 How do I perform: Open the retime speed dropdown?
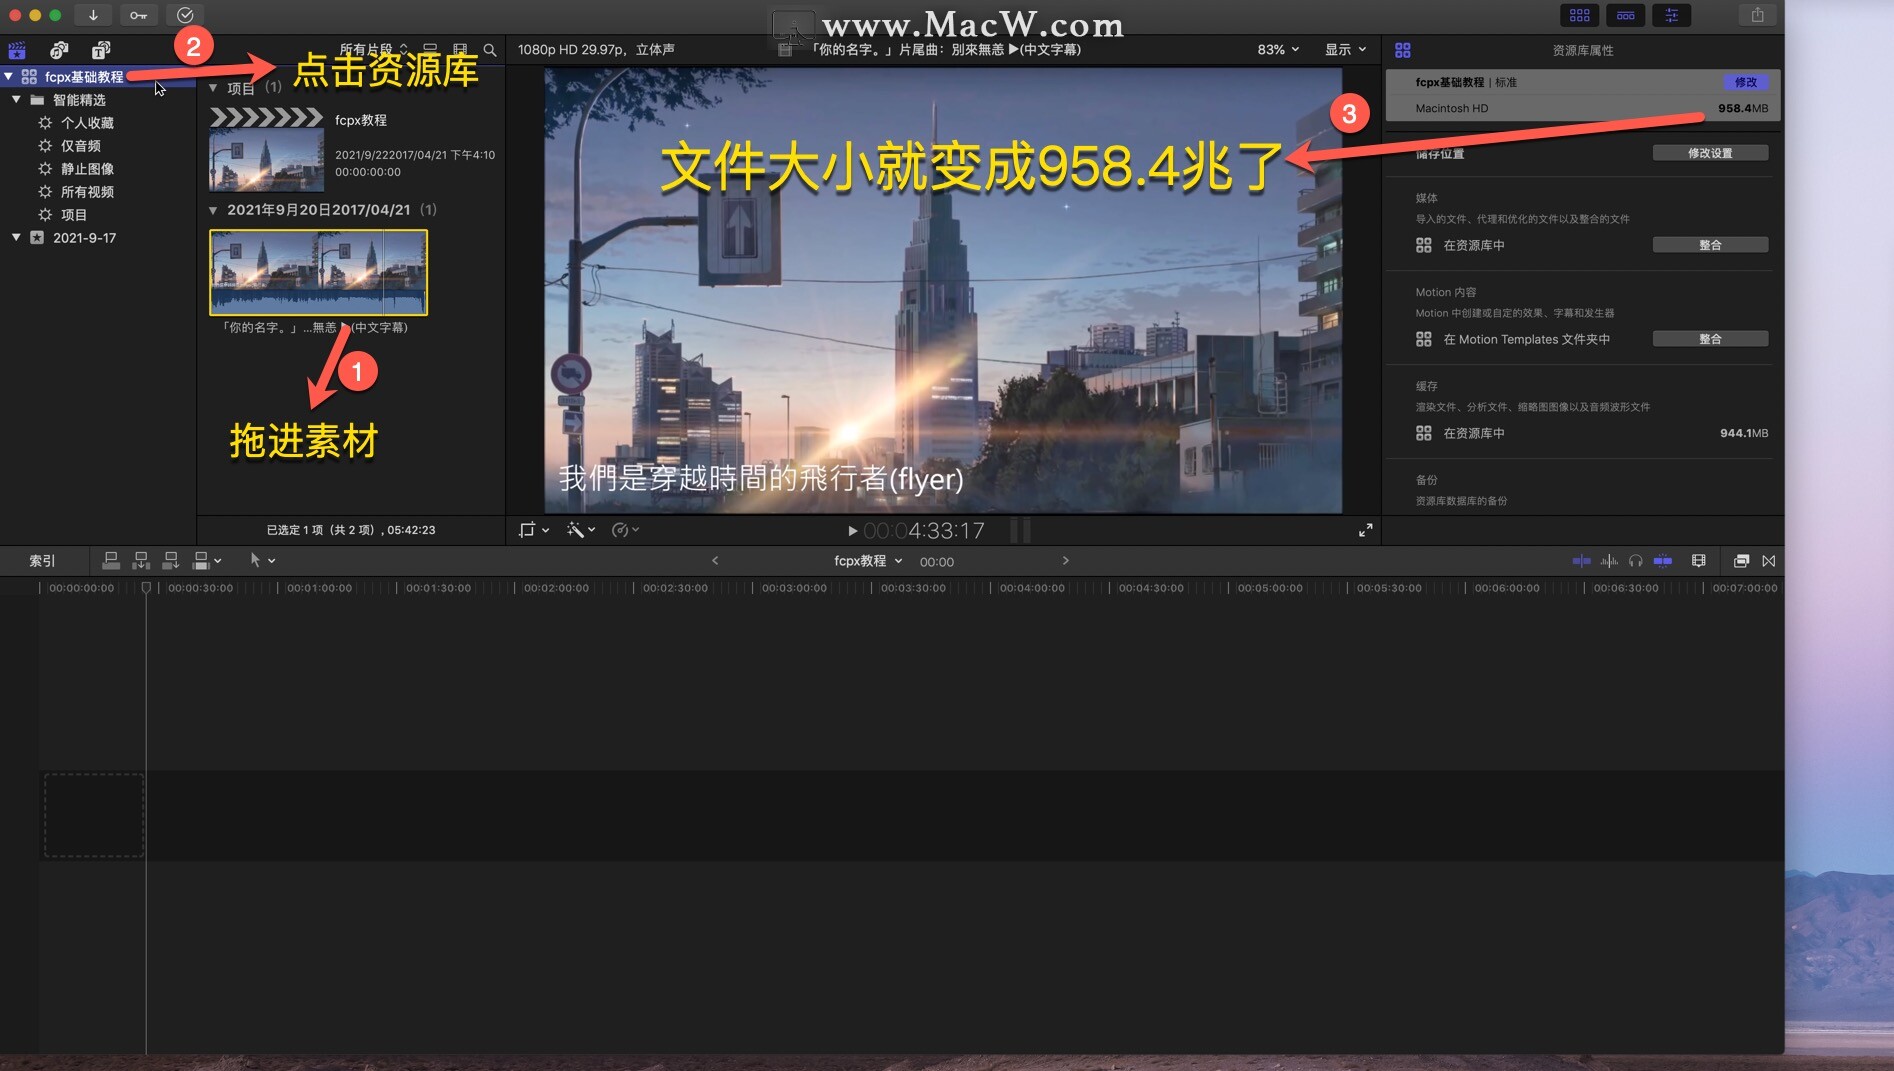625,530
